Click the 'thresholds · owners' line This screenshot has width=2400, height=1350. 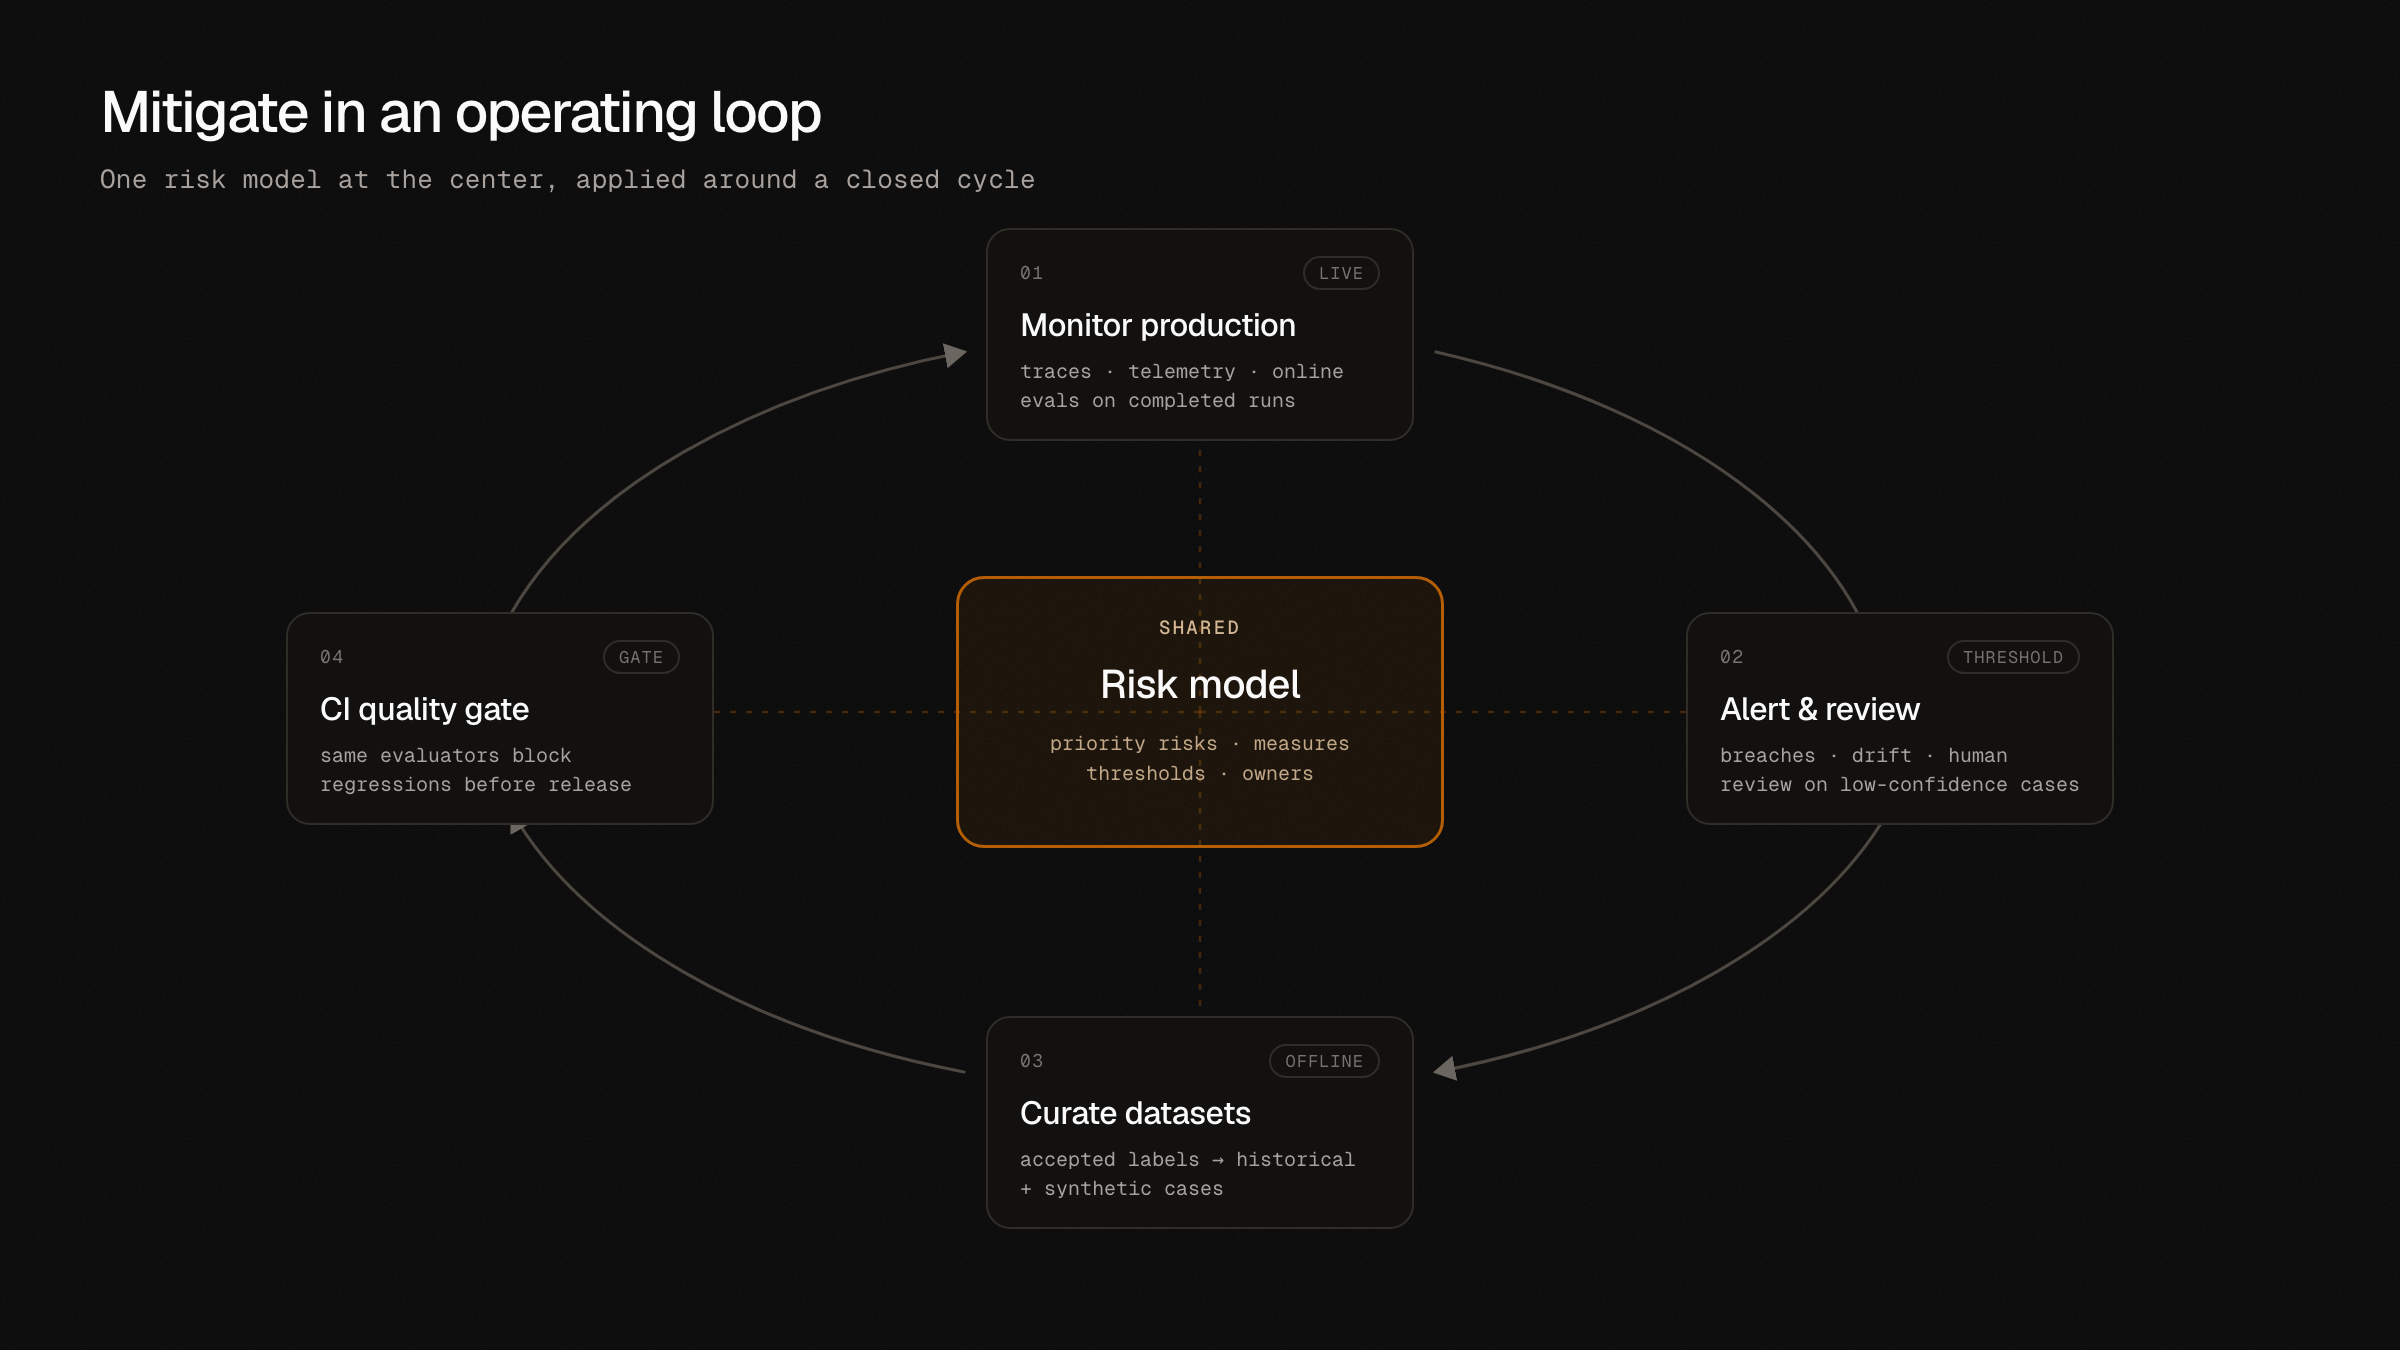[x=1199, y=774]
